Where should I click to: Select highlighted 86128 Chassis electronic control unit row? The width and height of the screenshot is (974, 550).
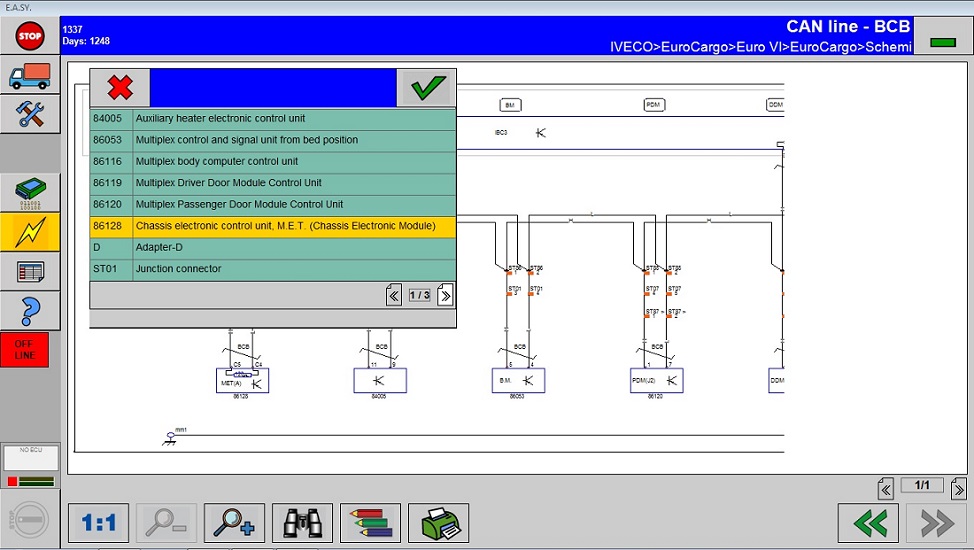coord(273,226)
